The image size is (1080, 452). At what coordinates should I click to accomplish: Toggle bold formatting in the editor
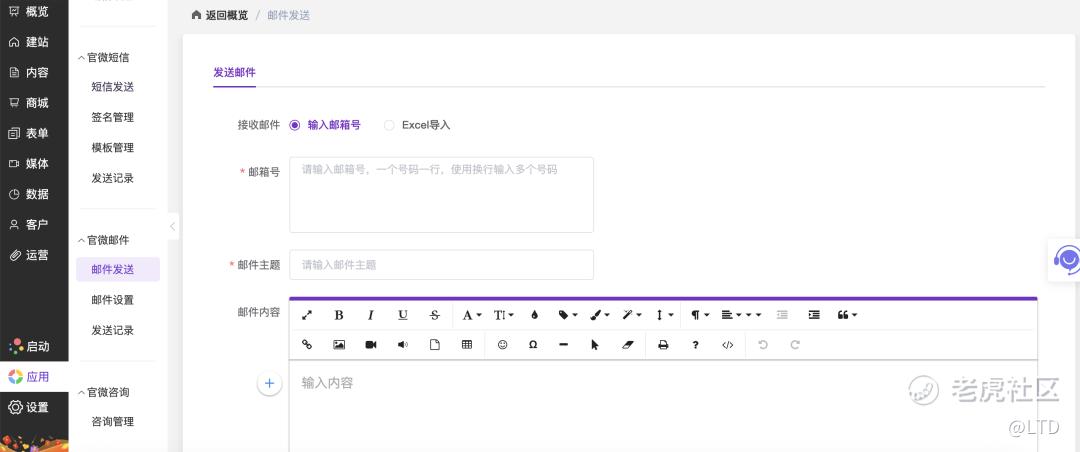click(x=339, y=315)
